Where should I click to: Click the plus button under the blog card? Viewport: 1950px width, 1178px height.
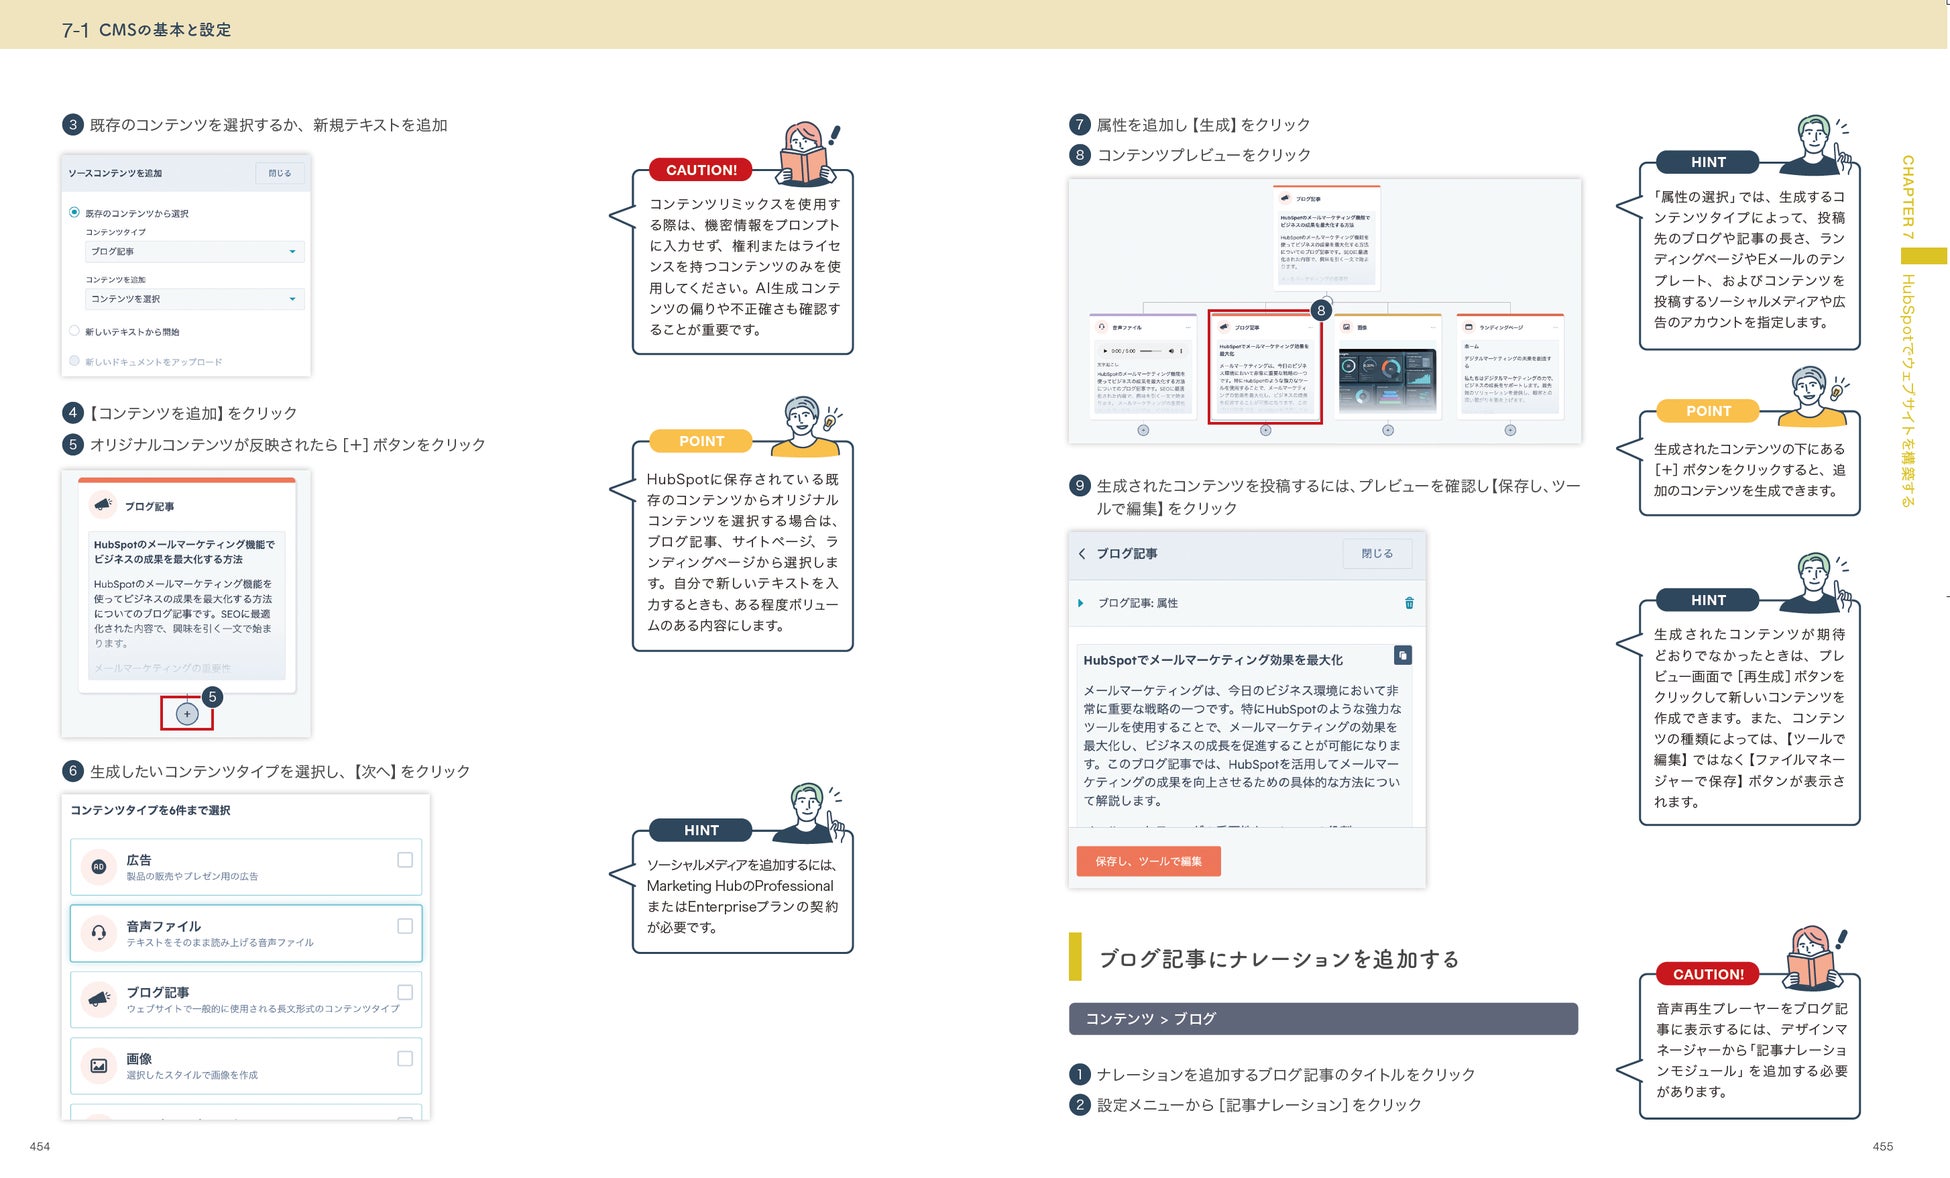187,714
